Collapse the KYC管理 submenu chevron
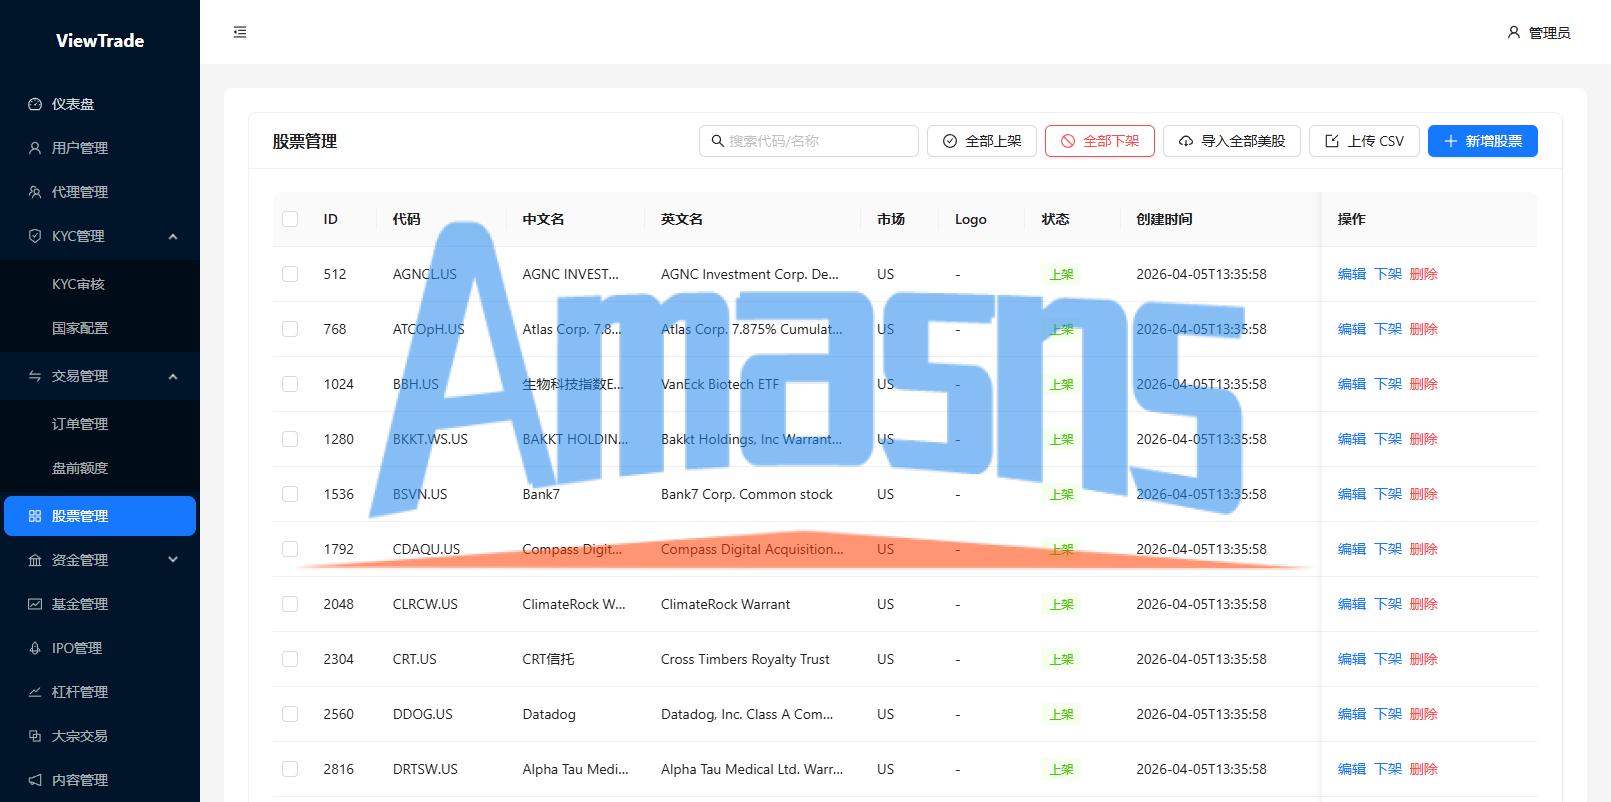This screenshot has width=1611, height=802. 173,236
